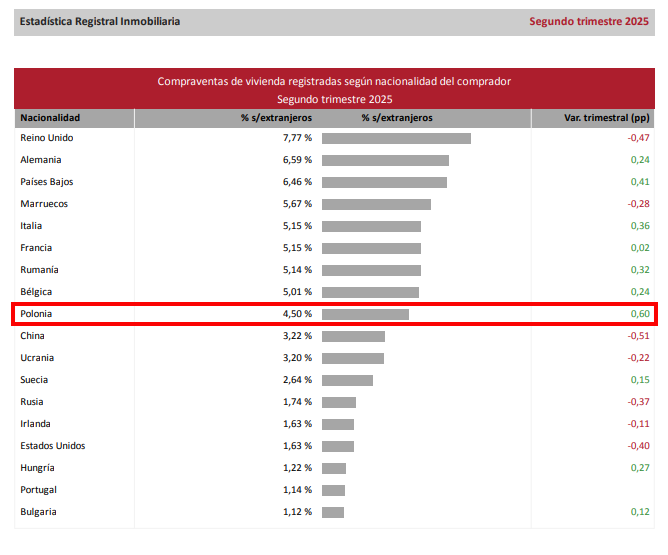Click the gray bar in the Suecia row
The width and height of the screenshot is (668, 555).
point(347,380)
